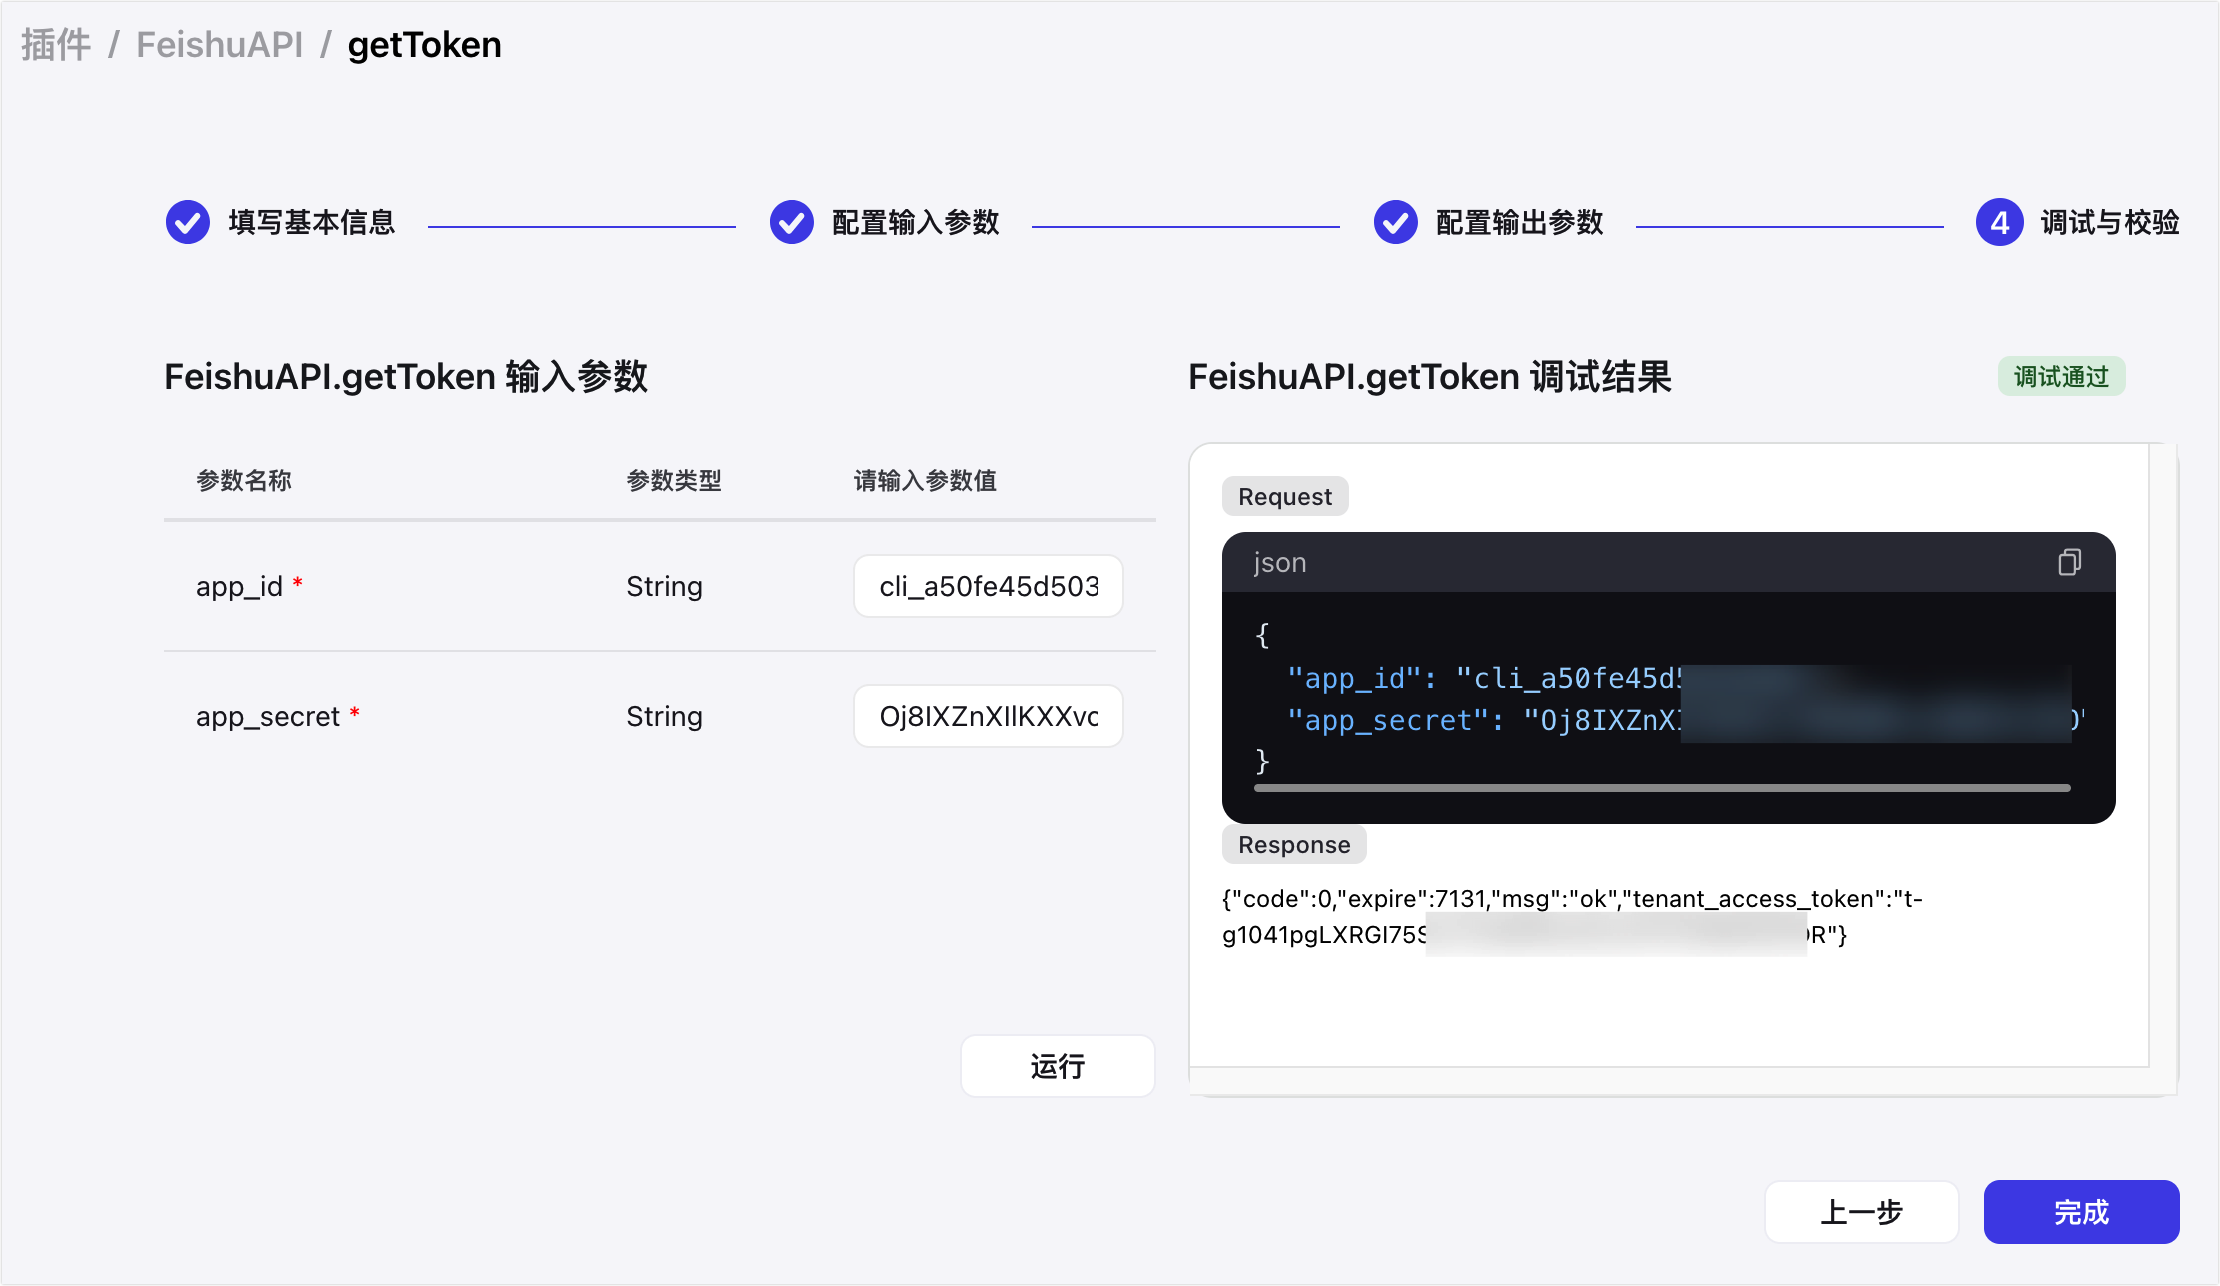Click the 参数类型 column header

pyautogui.click(x=674, y=481)
